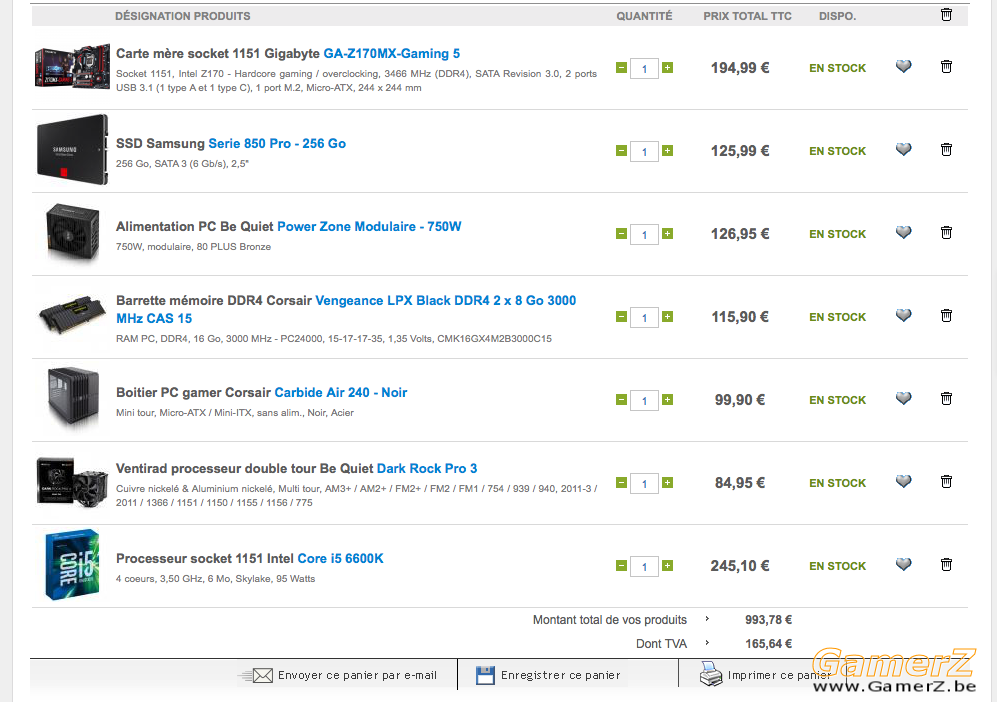The width and height of the screenshot is (997, 702).
Task: Decrease Corsair Vengeance memory quantity
Action: pyautogui.click(x=621, y=317)
